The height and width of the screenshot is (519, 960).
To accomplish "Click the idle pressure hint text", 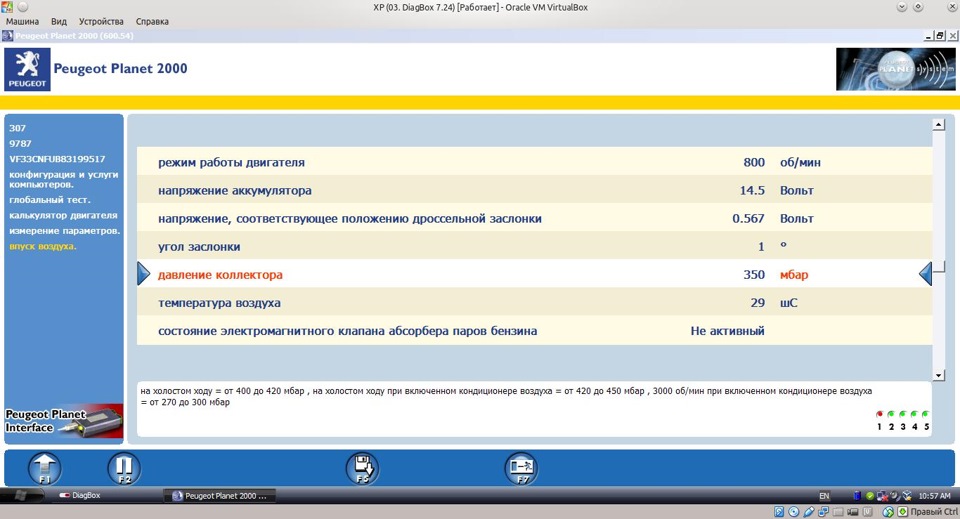I will (x=506, y=397).
